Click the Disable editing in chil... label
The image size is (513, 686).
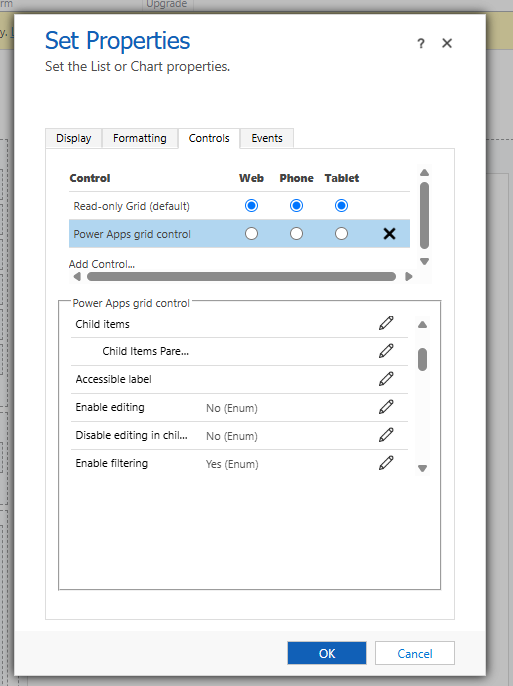[131, 435]
